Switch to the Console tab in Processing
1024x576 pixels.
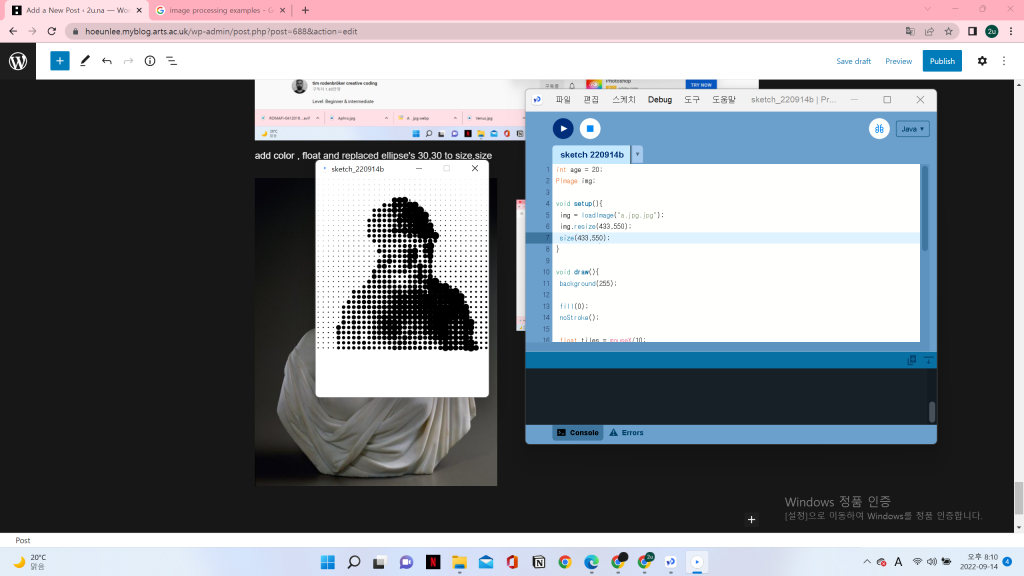(x=577, y=432)
